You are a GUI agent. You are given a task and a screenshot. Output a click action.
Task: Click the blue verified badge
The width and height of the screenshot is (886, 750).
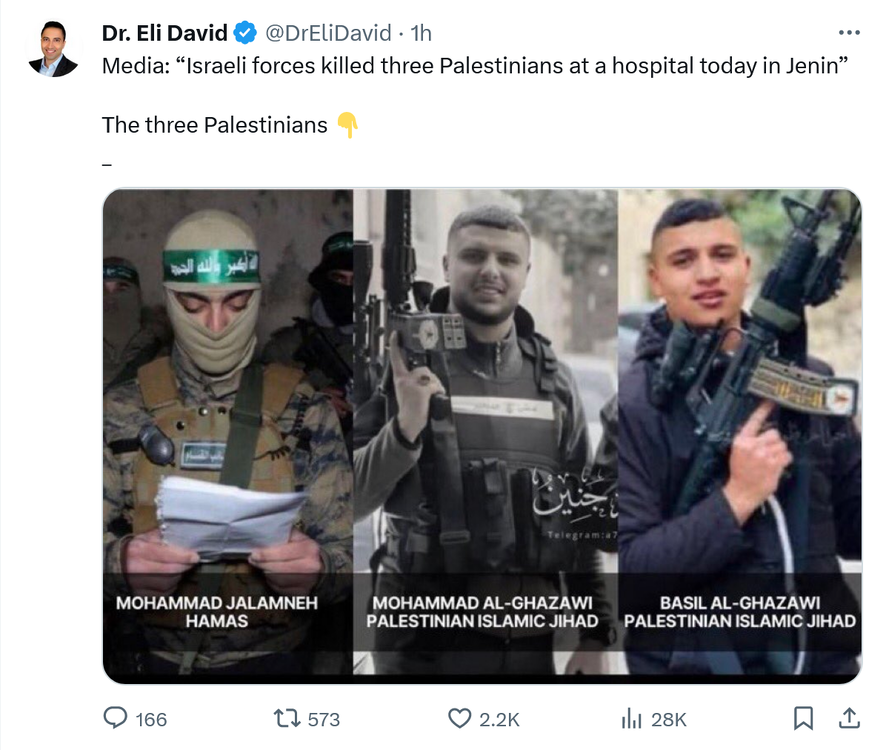[x=245, y=33]
